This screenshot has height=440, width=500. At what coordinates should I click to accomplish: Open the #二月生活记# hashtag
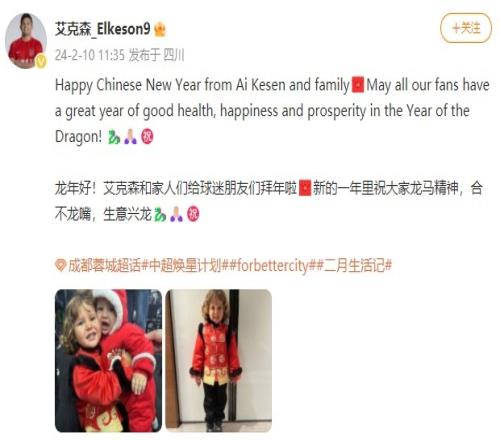(x=354, y=266)
